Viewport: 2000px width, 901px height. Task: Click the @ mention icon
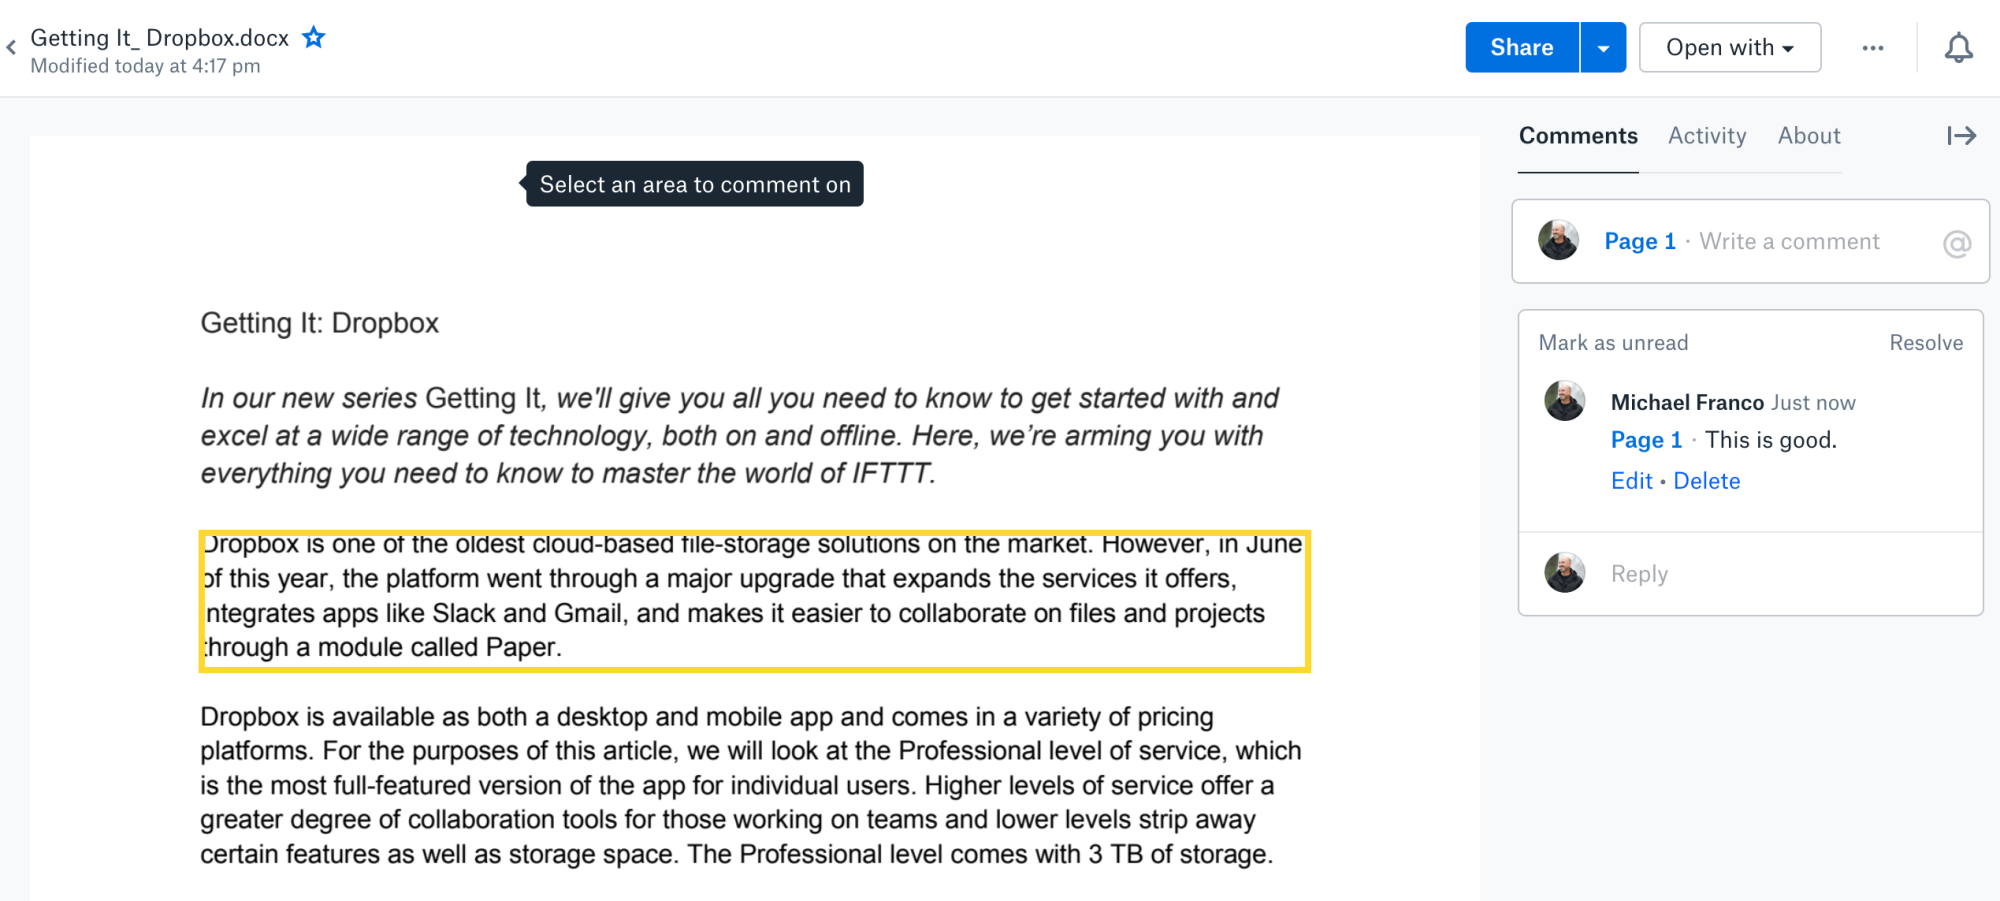click(1956, 243)
